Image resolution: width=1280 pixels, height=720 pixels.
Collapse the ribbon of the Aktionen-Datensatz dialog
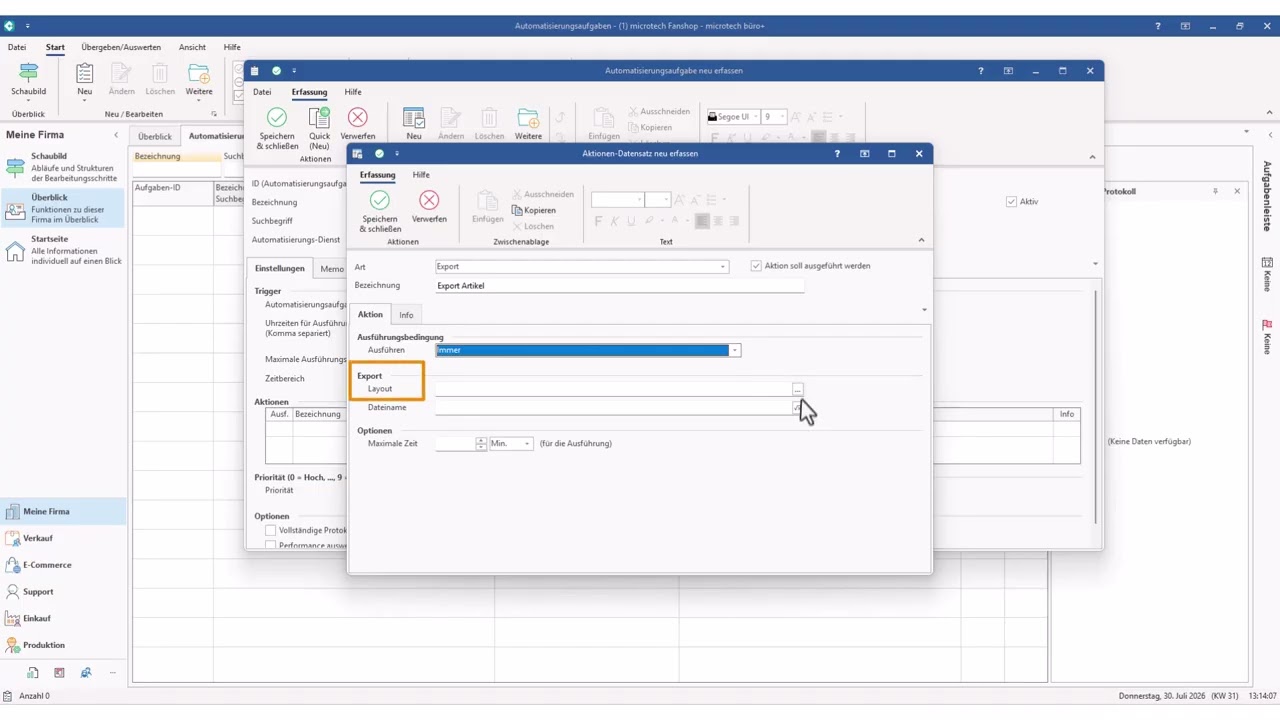tap(921, 240)
